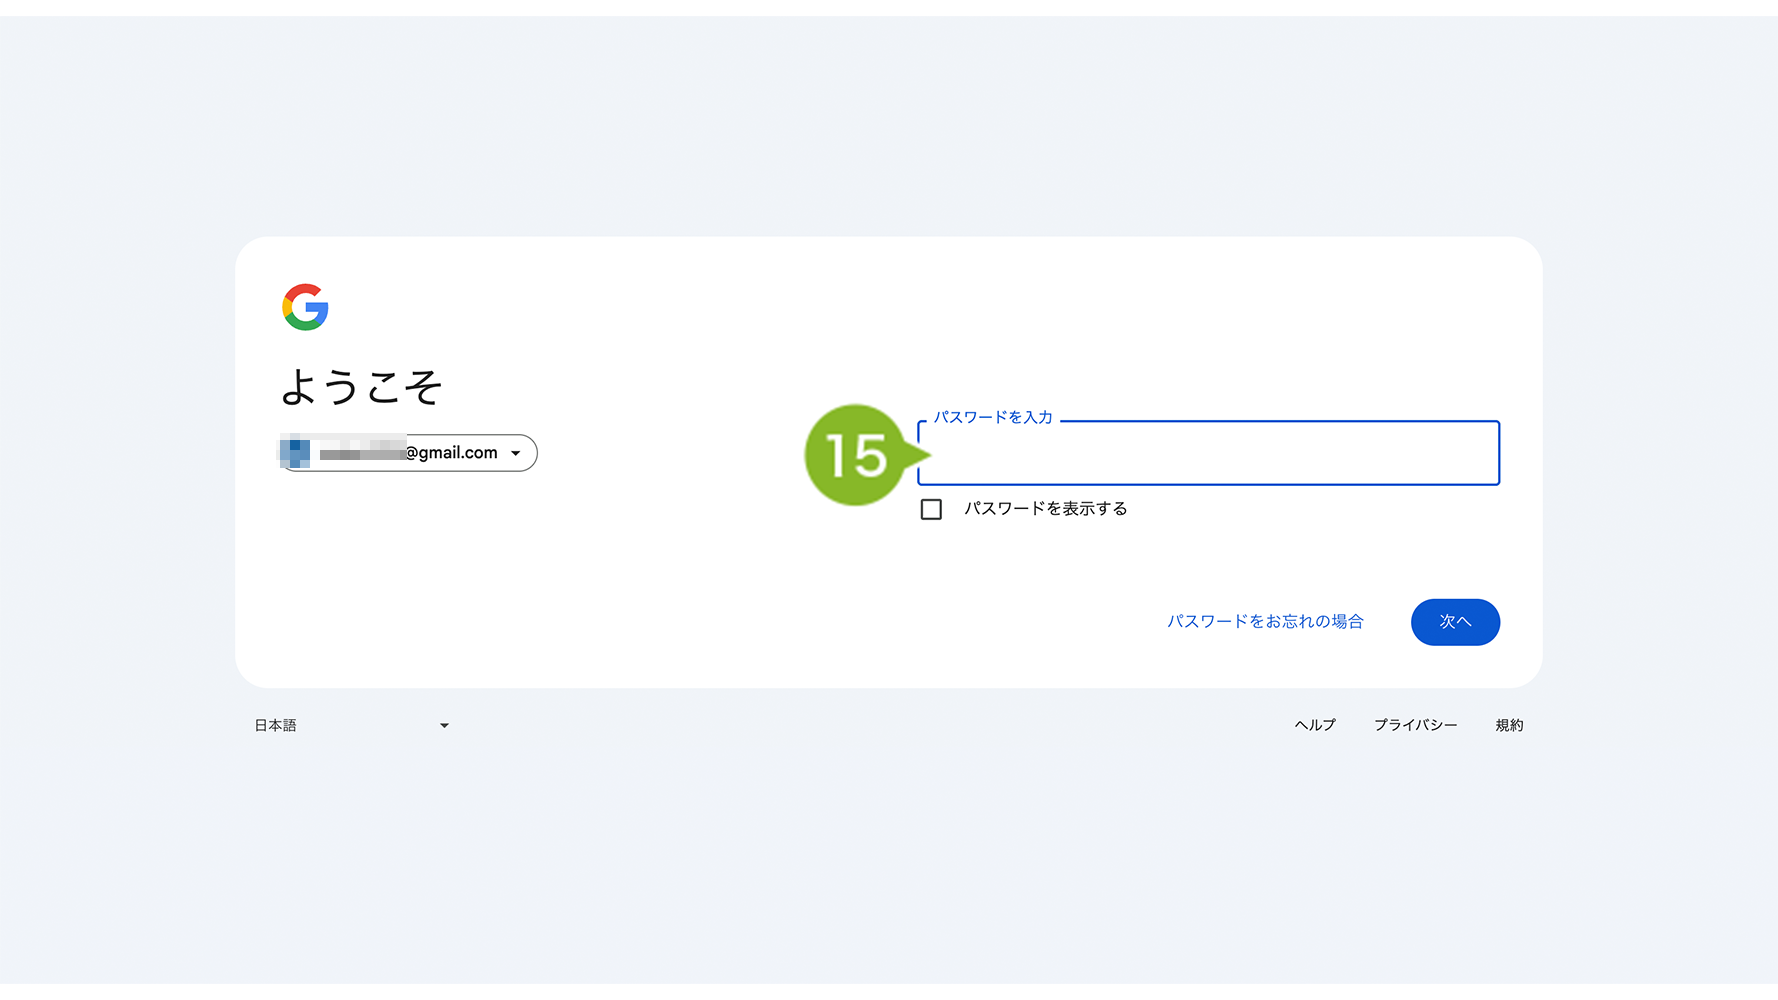Click the pixelated account avatar
Screen dimensions: 1778x1000
click(295, 453)
